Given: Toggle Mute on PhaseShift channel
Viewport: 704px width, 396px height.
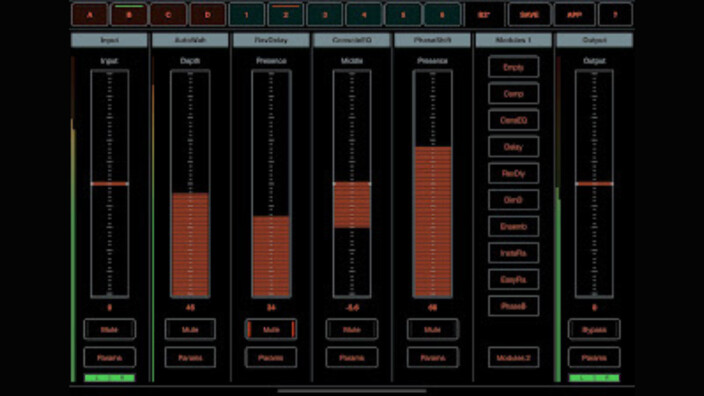Looking at the screenshot, I should (x=432, y=330).
